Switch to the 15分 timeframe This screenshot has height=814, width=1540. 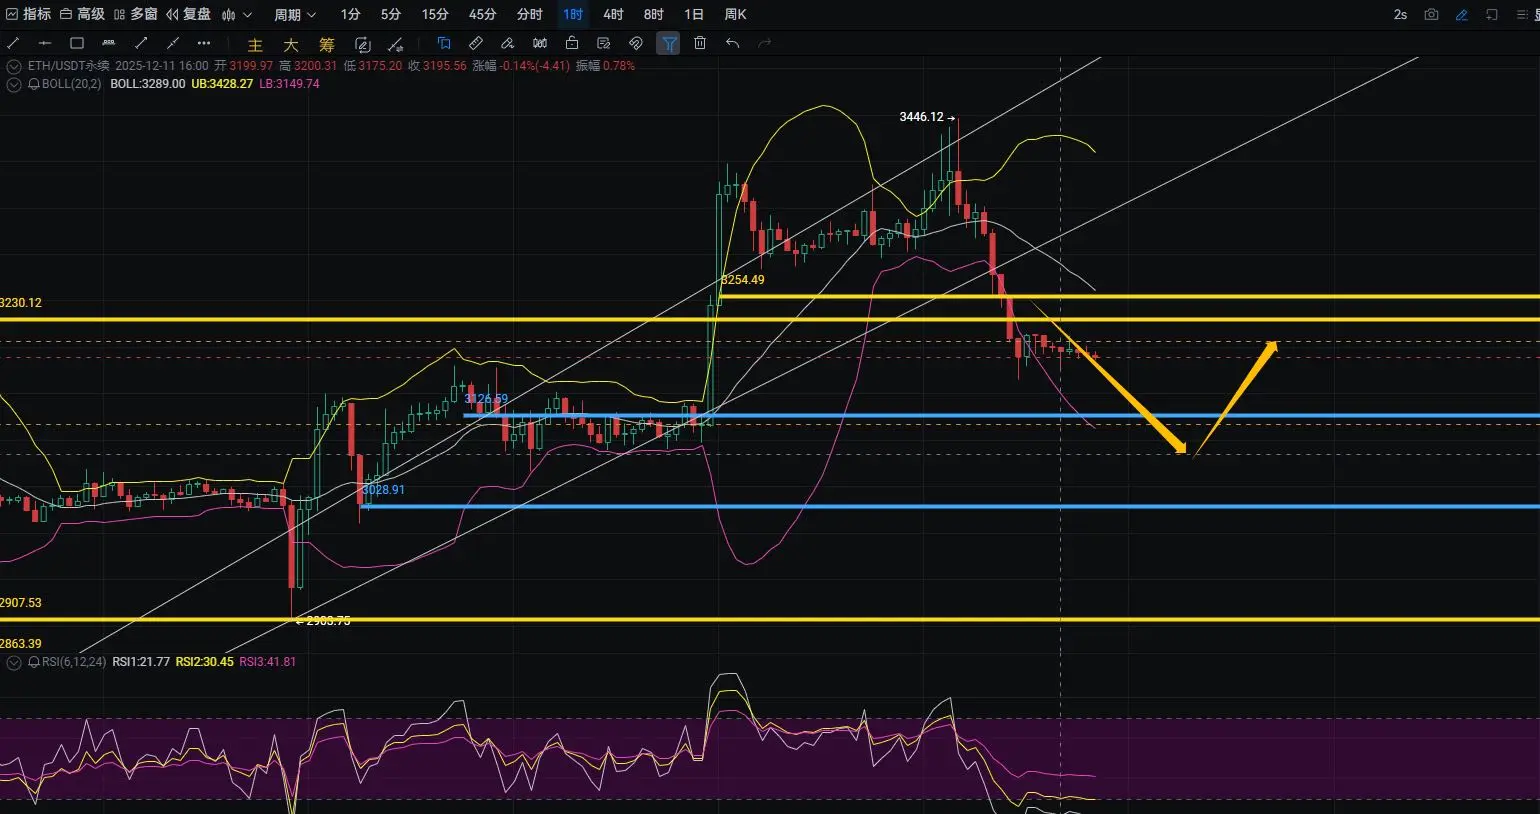[435, 14]
